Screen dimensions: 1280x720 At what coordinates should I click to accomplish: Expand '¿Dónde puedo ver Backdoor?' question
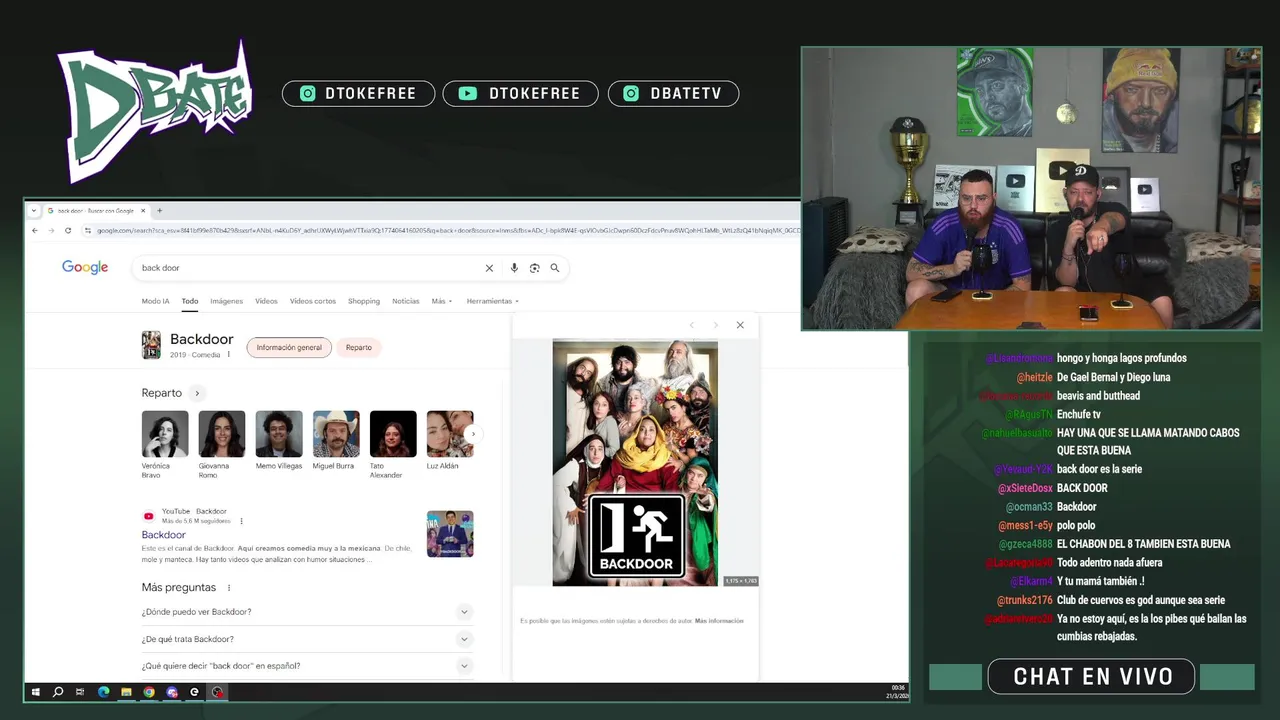(x=307, y=612)
